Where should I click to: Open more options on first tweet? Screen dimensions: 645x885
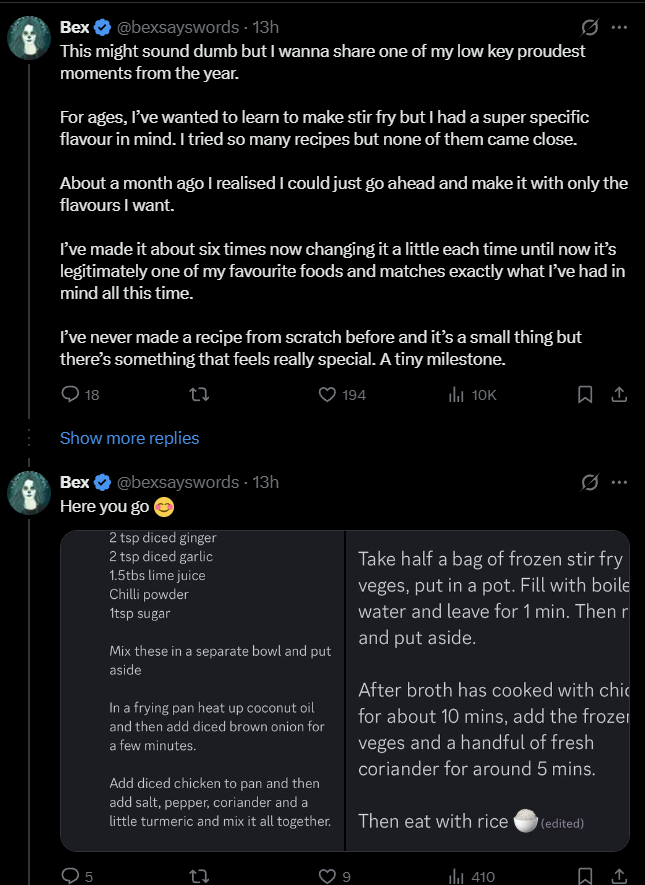620,27
